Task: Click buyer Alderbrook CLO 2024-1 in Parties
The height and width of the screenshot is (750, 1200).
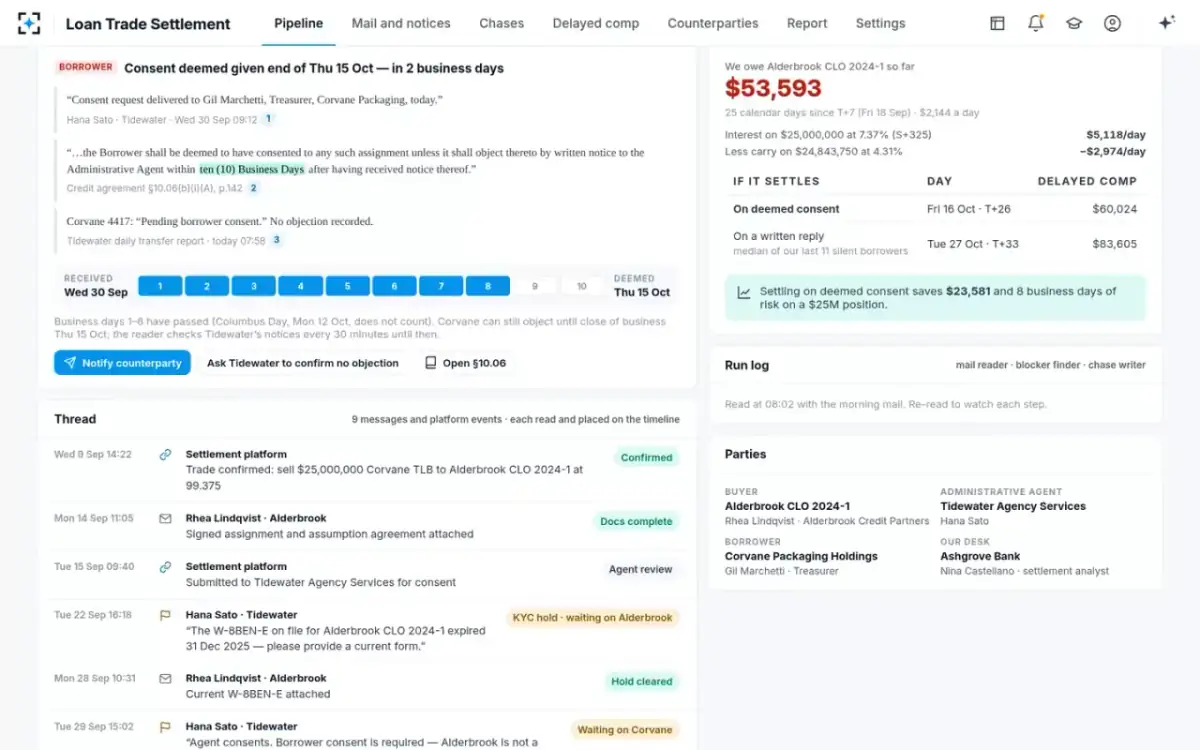Action: click(x=787, y=506)
